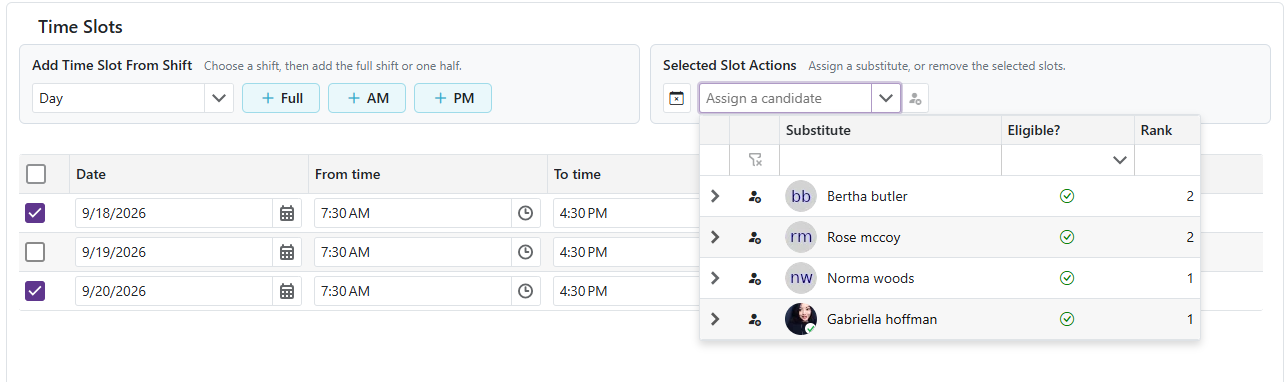Toggle the select-all checkbox in table header
Image resolution: width=1288 pixels, height=382 pixels.
[x=36, y=174]
